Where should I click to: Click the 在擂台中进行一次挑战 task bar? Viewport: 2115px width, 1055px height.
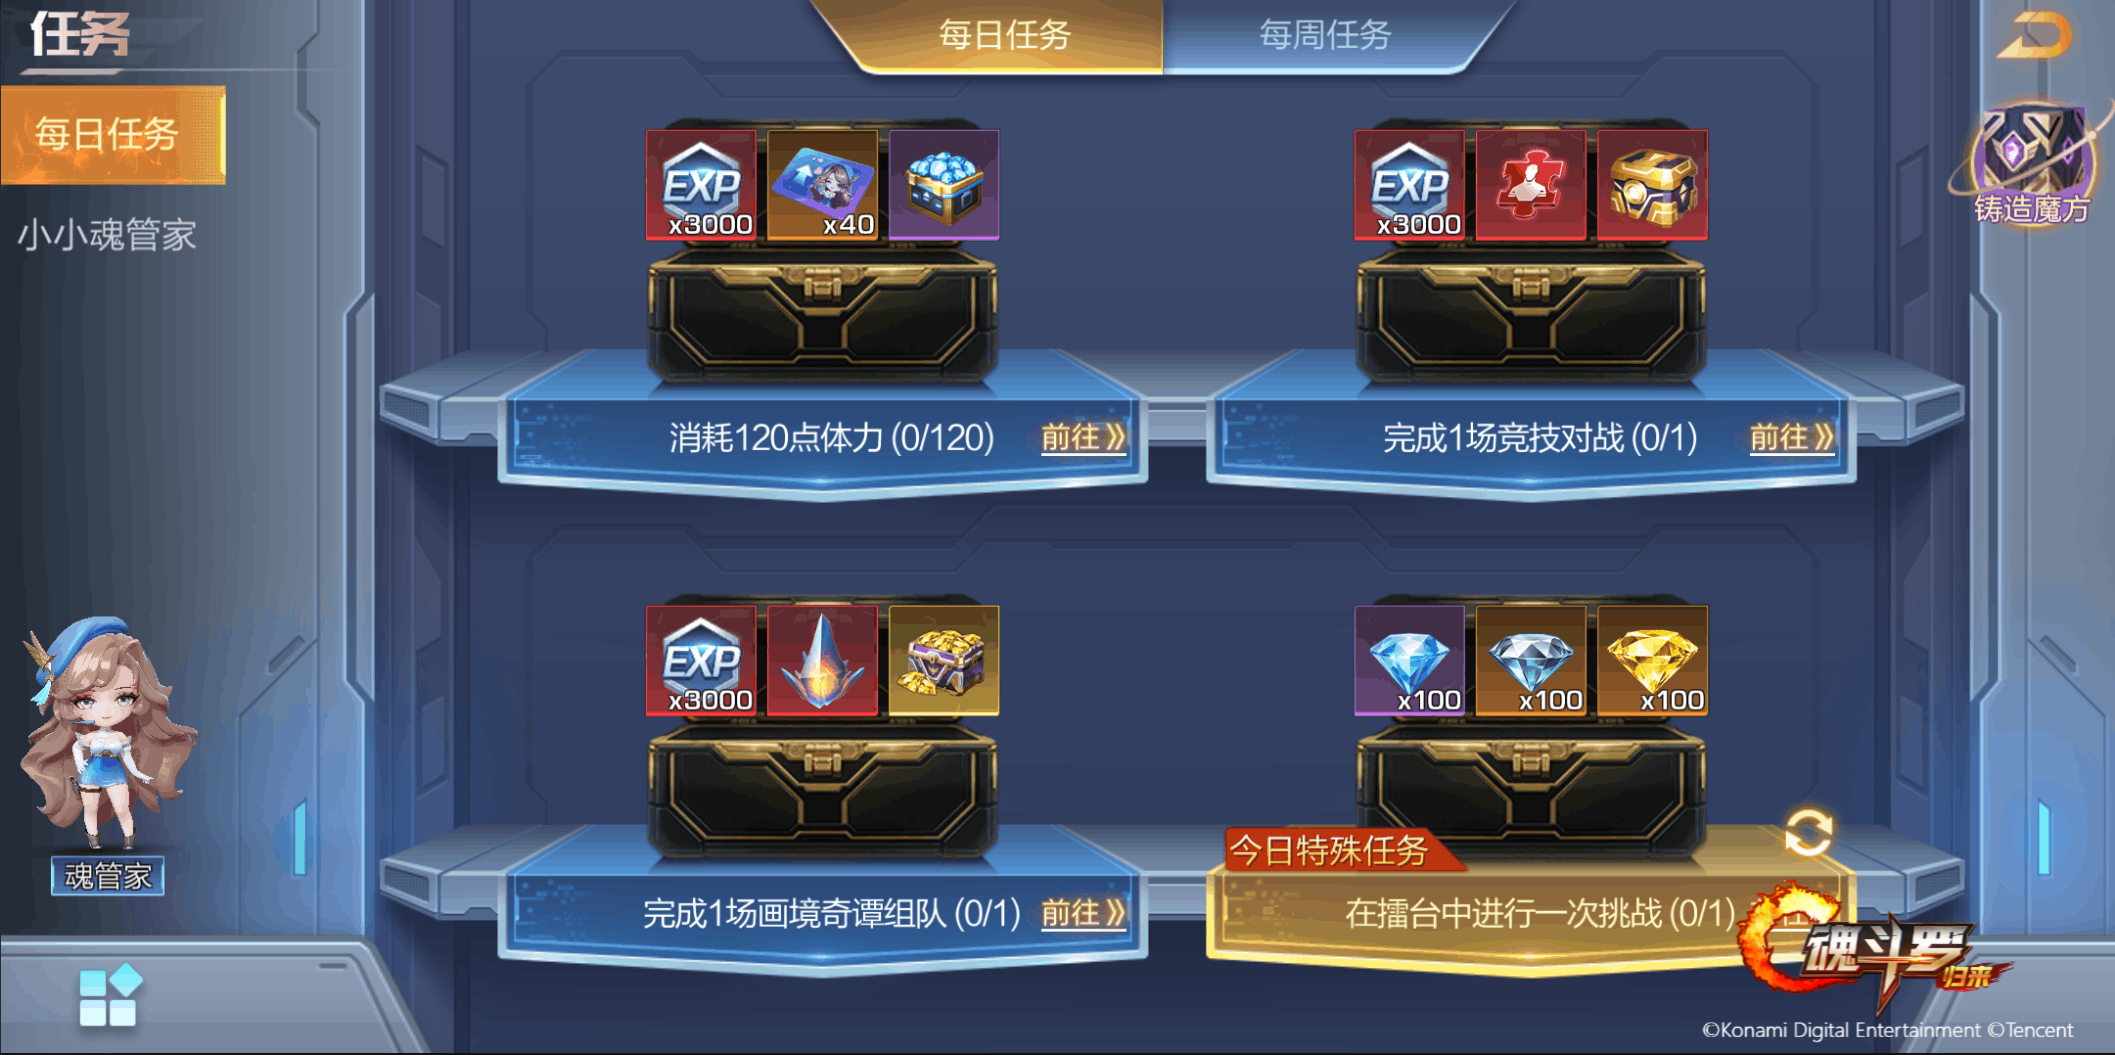pos(1530,912)
